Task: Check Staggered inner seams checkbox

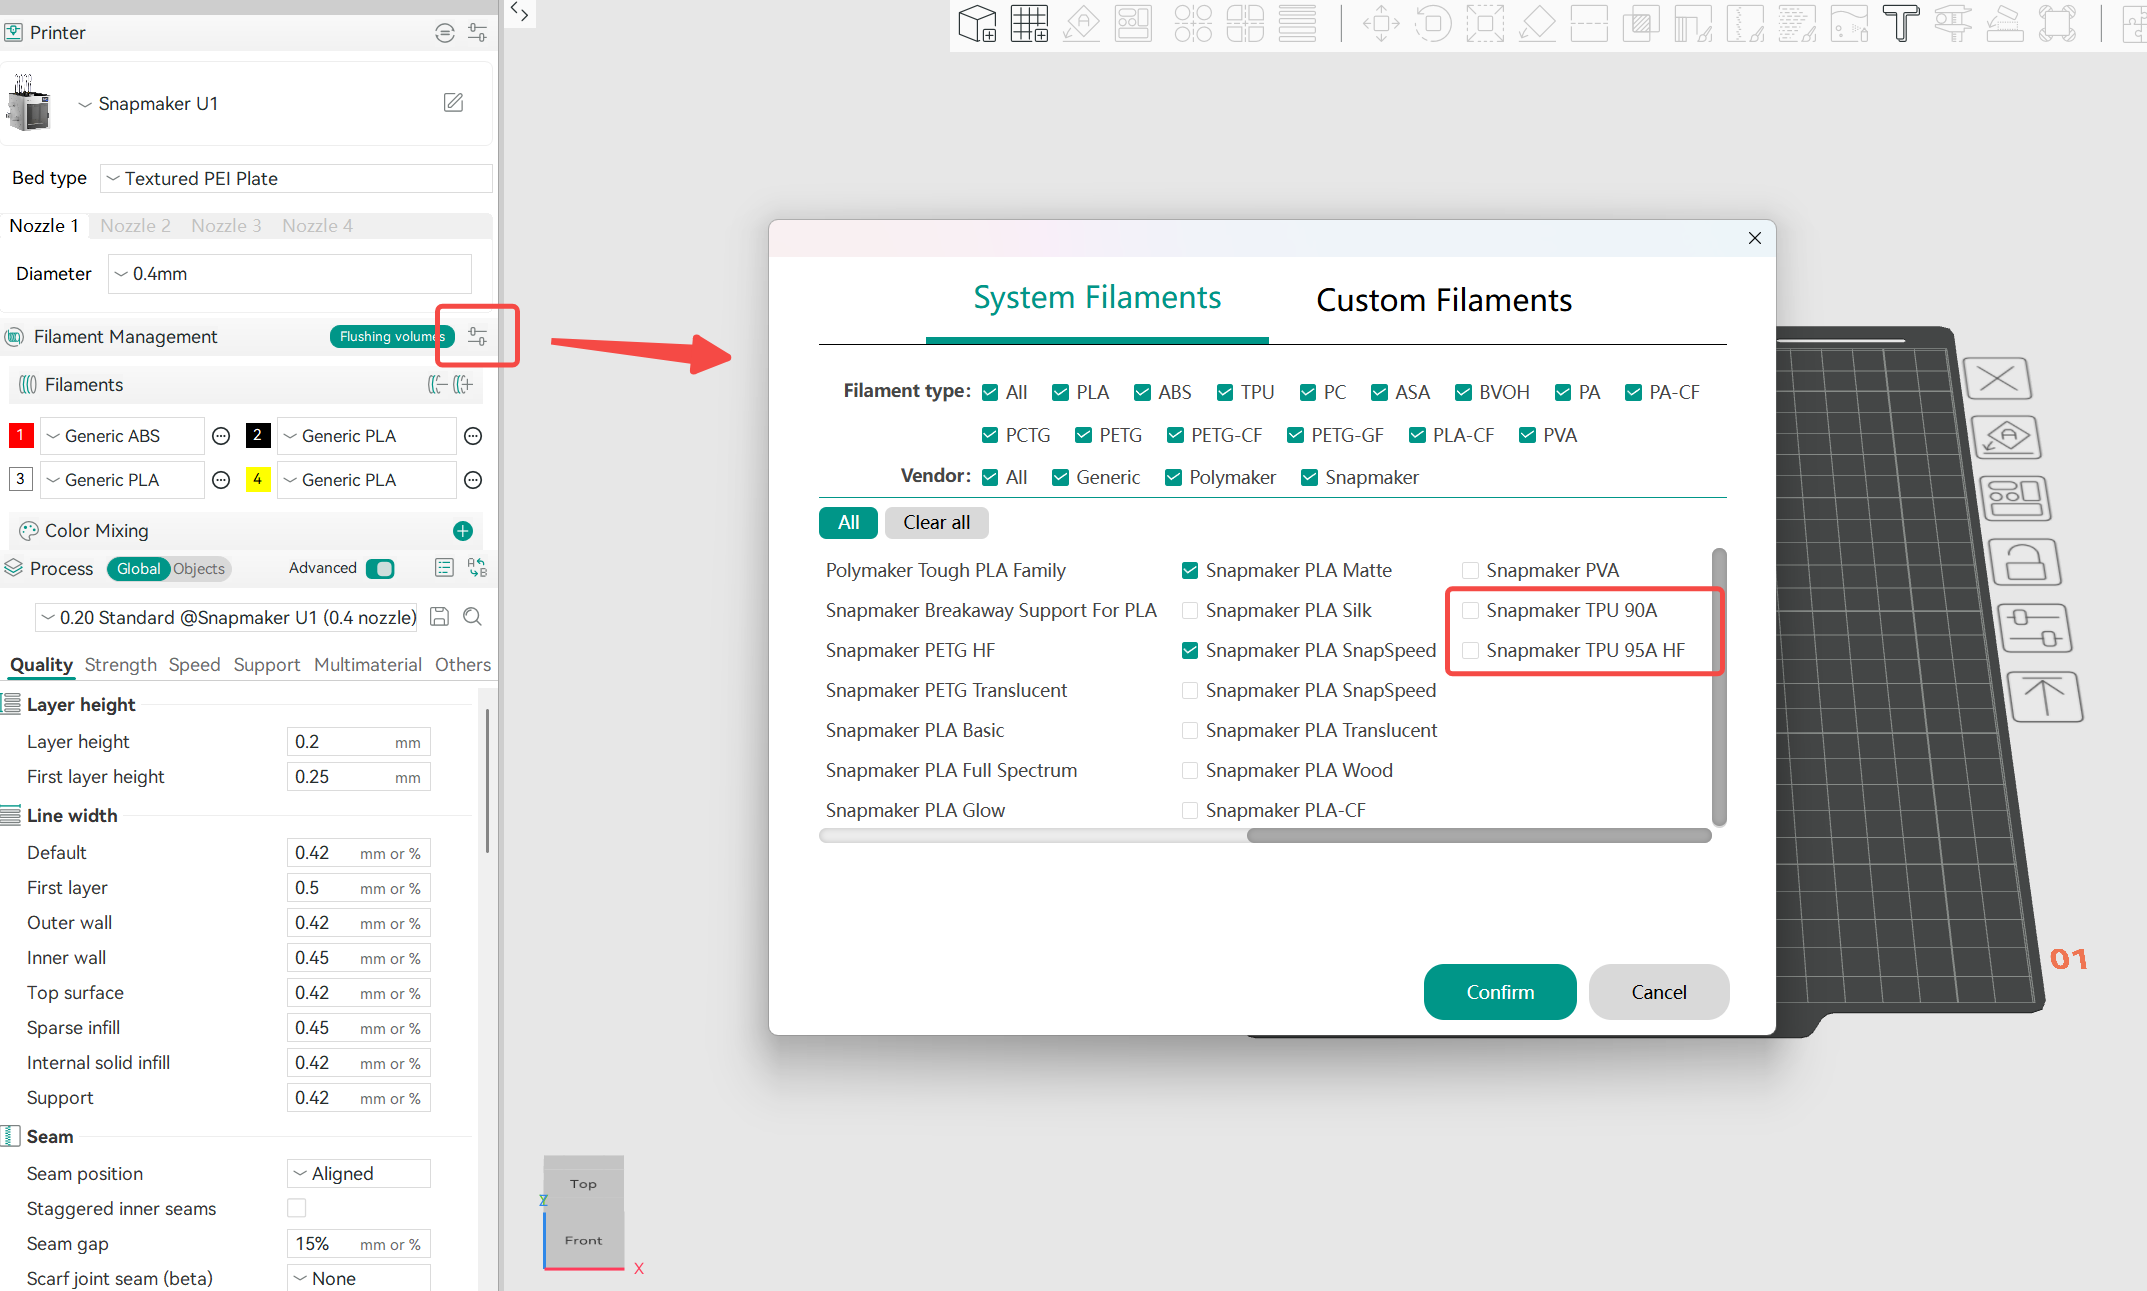Action: (x=297, y=1208)
